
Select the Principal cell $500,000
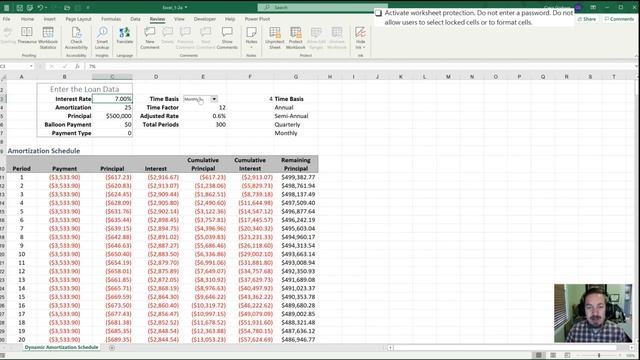112,116
